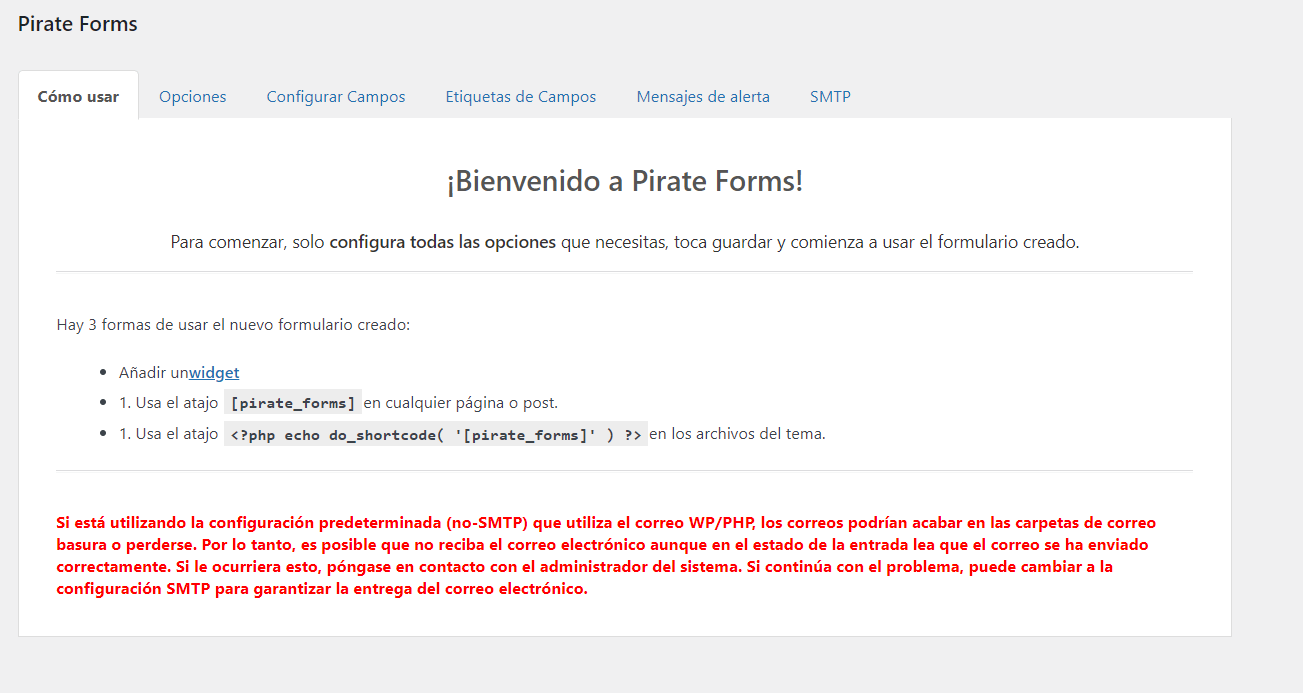Click the ¡Bienvenido a Pirate Forms! heading
1303x693 pixels.
[625, 182]
